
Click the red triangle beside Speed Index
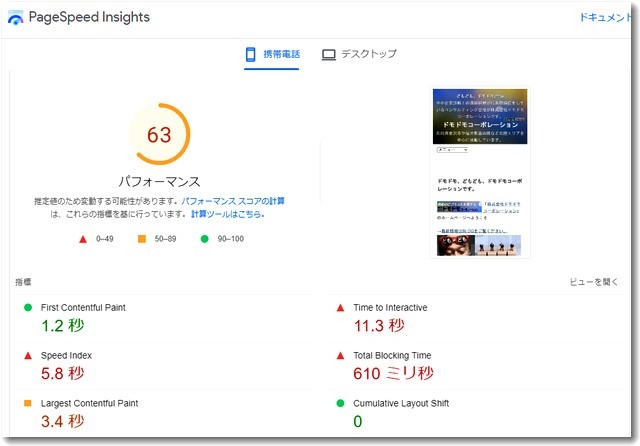pyautogui.click(x=28, y=356)
